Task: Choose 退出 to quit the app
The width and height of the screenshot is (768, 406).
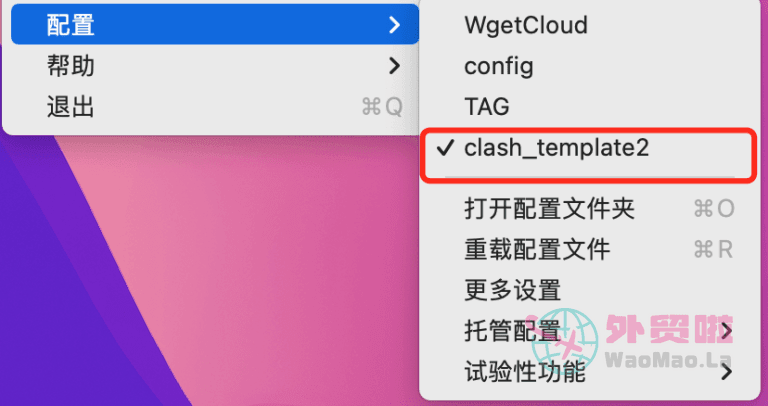Action: click(x=215, y=107)
